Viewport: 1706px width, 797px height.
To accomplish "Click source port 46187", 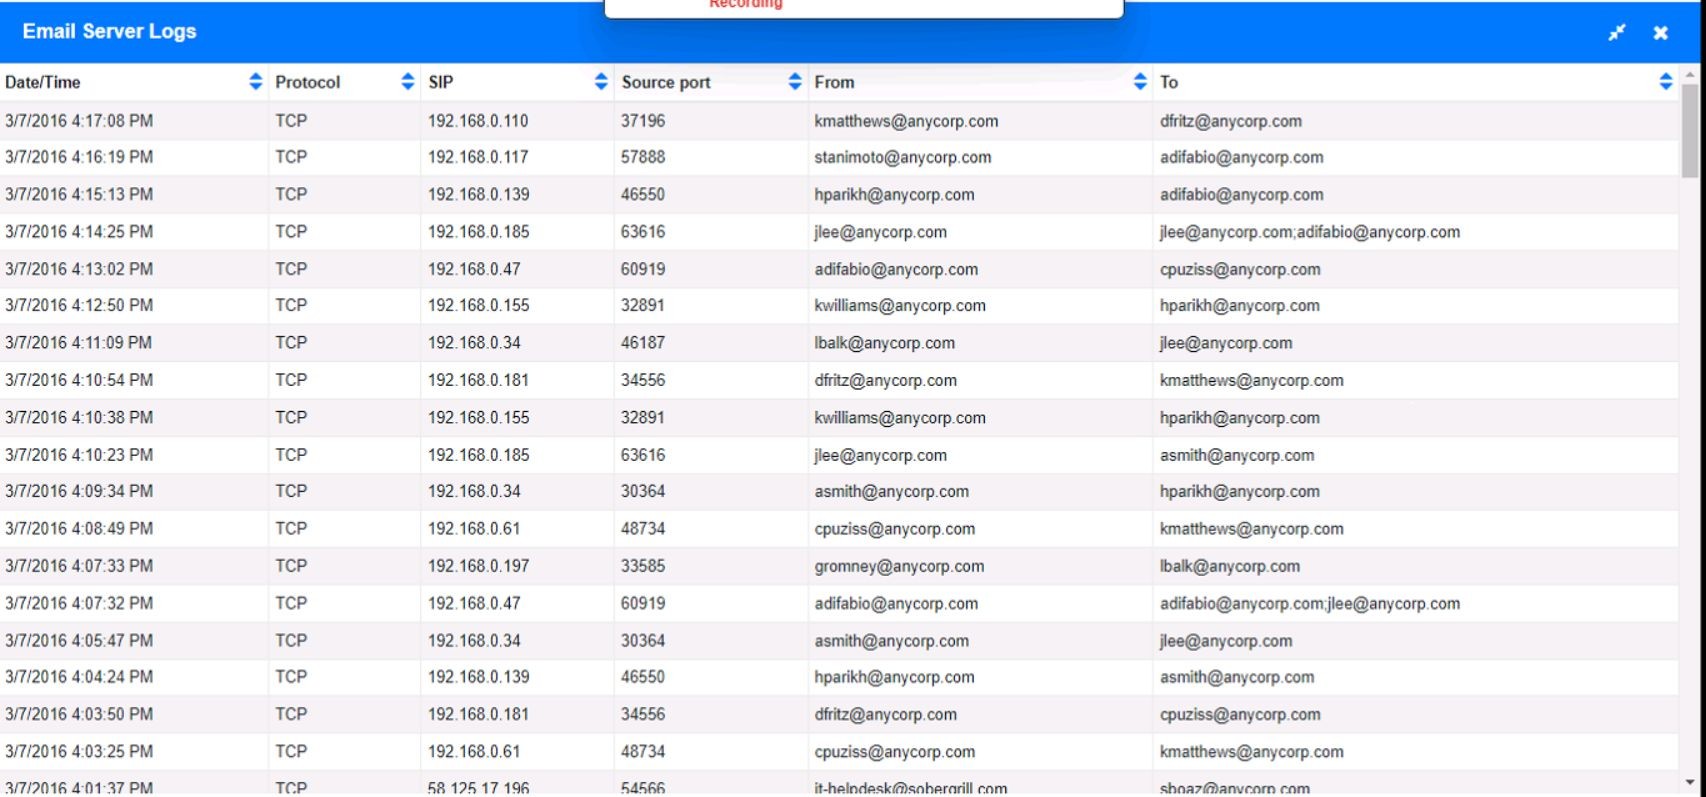I will click(x=643, y=342).
